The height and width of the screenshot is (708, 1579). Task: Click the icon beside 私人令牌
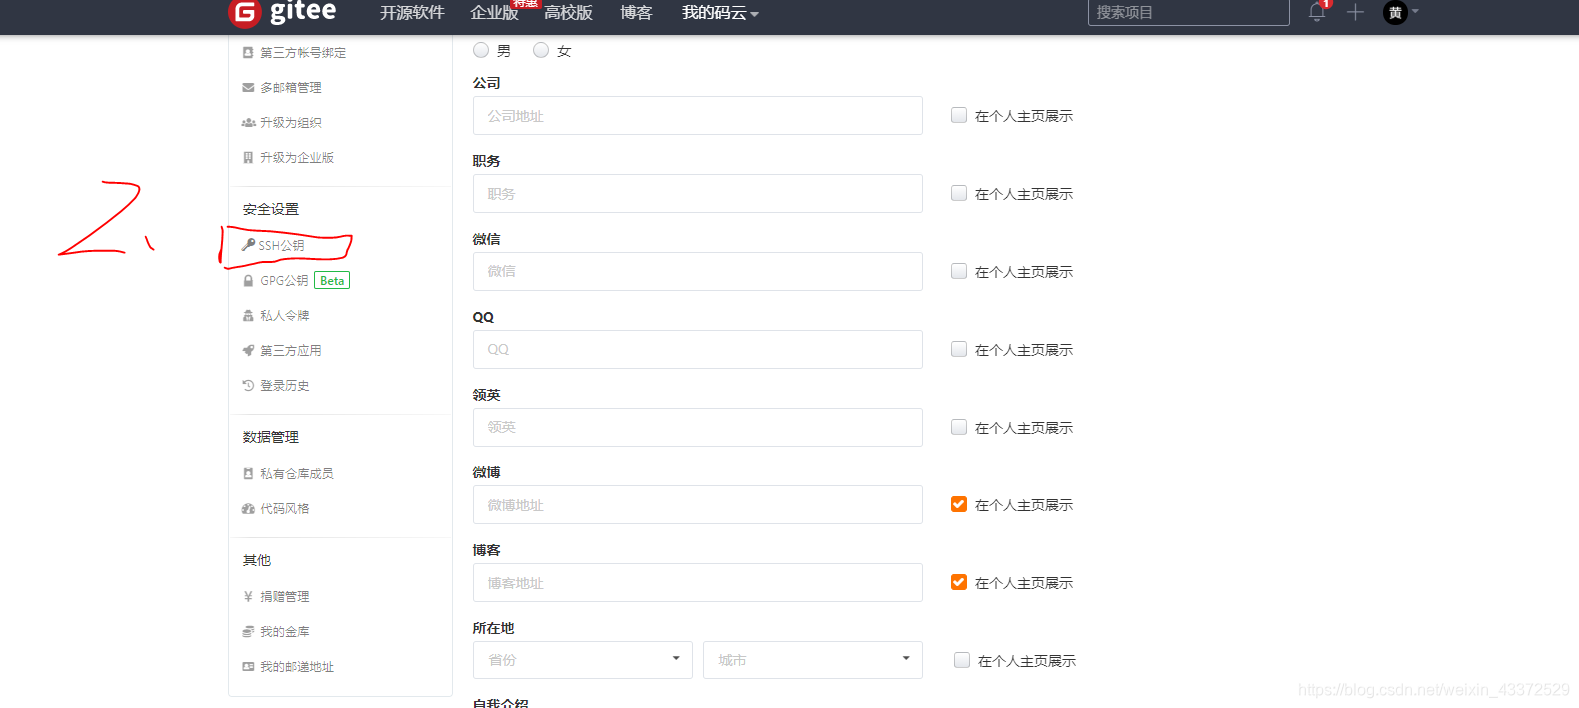[x=248, y=315]
